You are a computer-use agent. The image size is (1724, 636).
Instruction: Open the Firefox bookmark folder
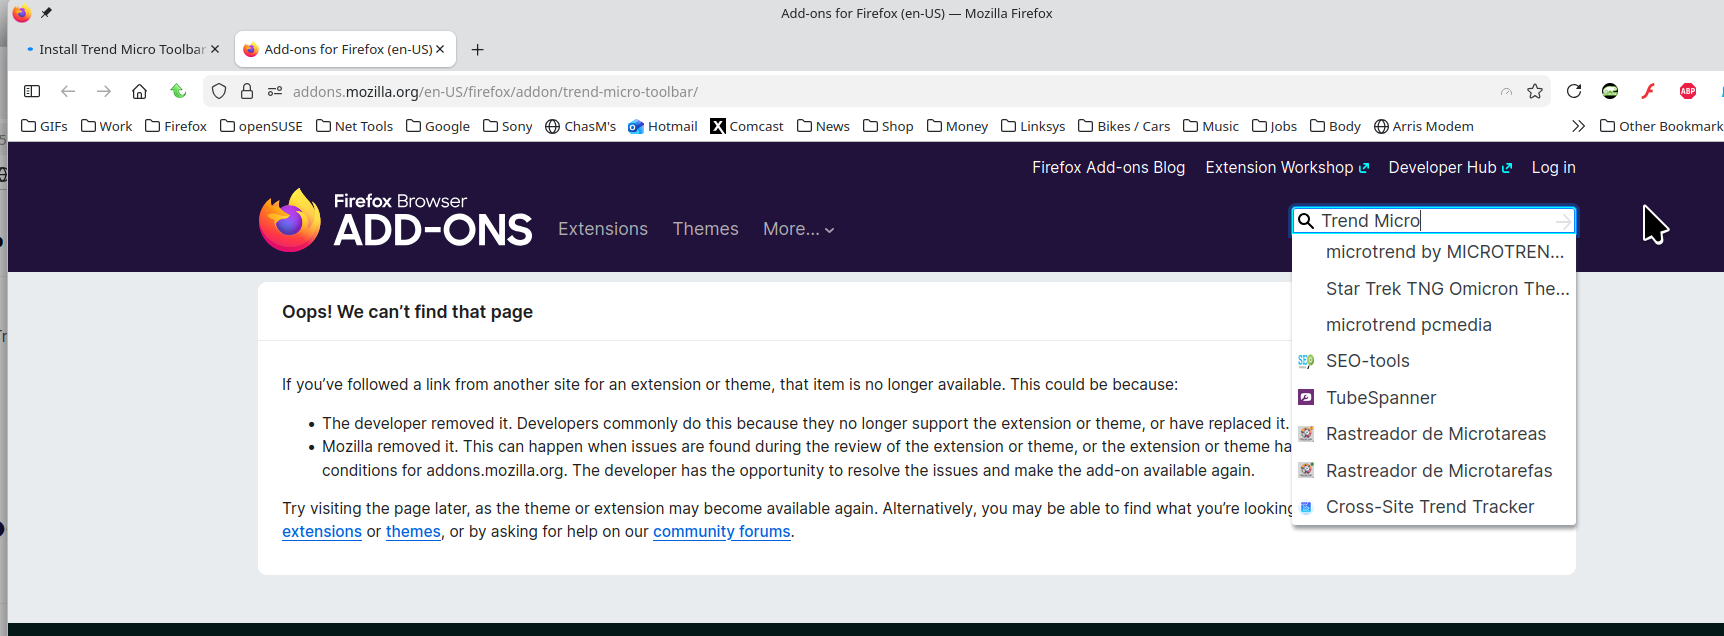click(x=176, y=126)
